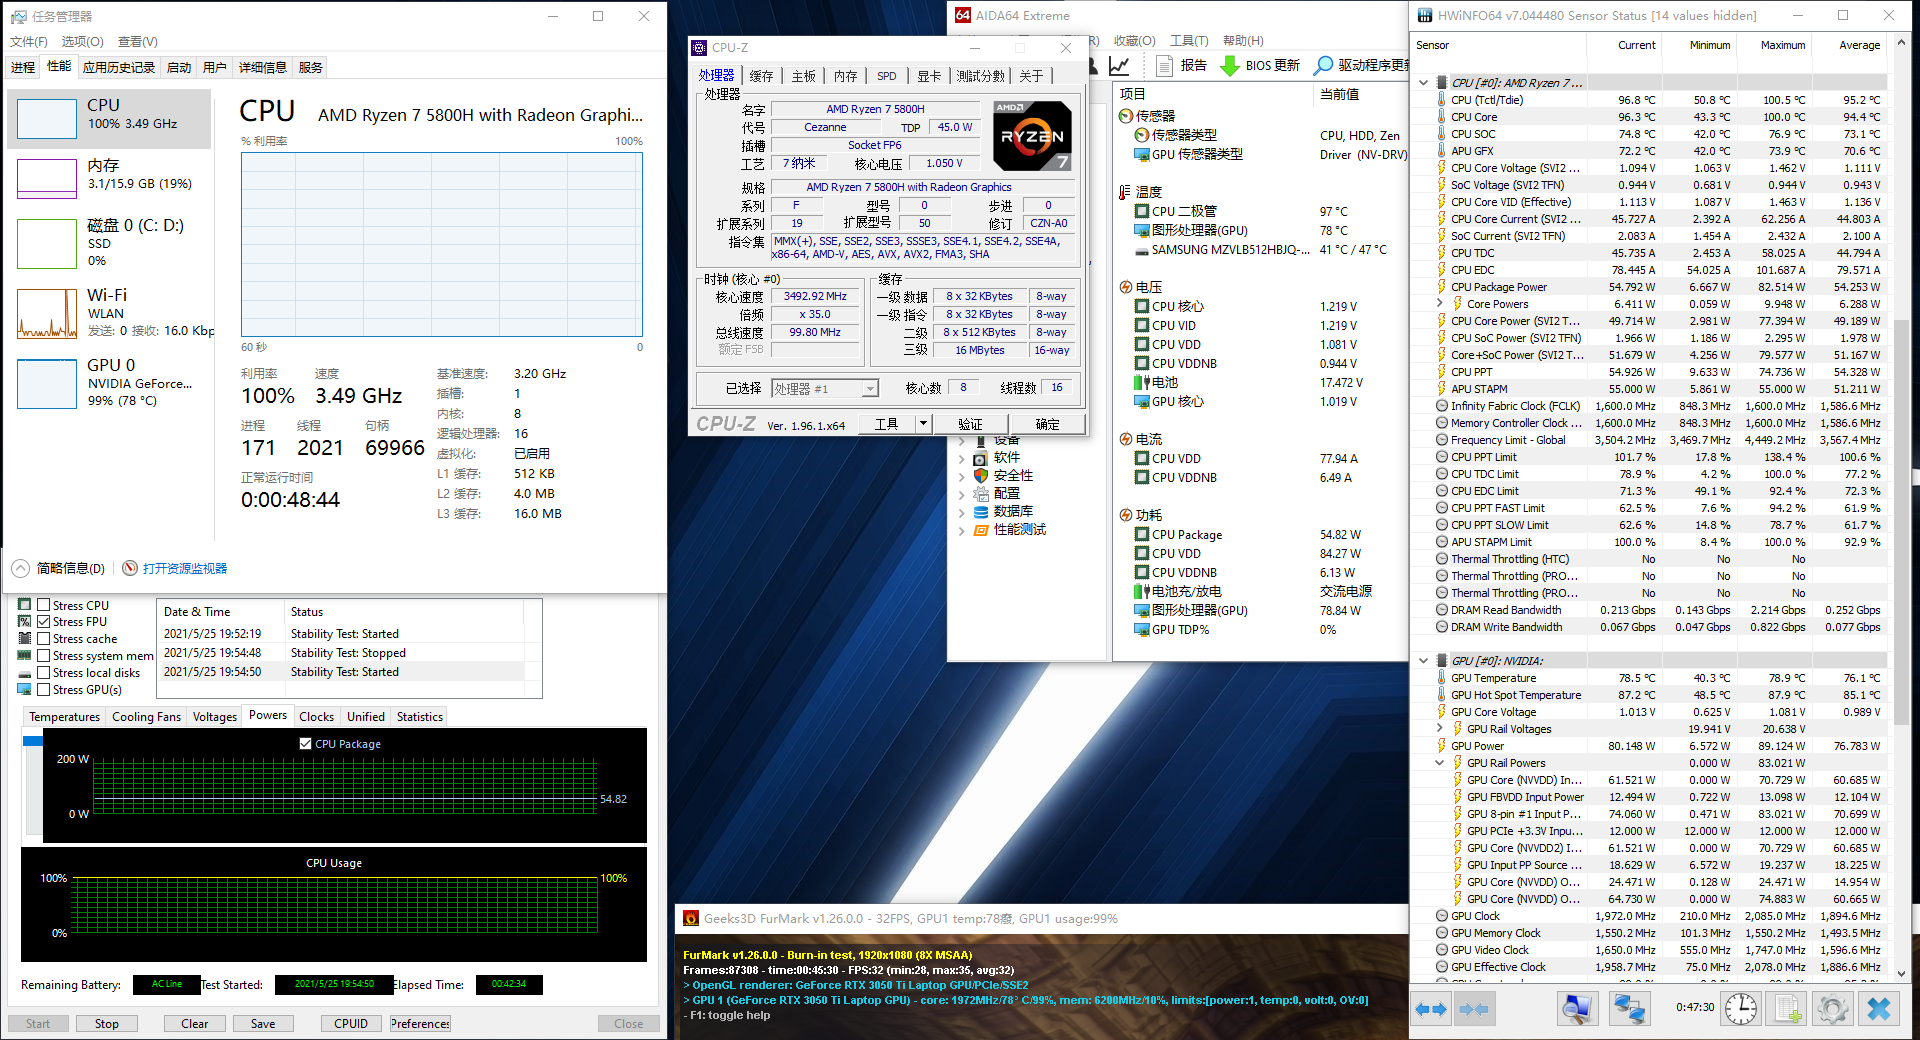The width and height of the screenshot is (1920, 1040).
Task: Click Ryzen 7 logo in CPU-Z
Action: 1033,135
